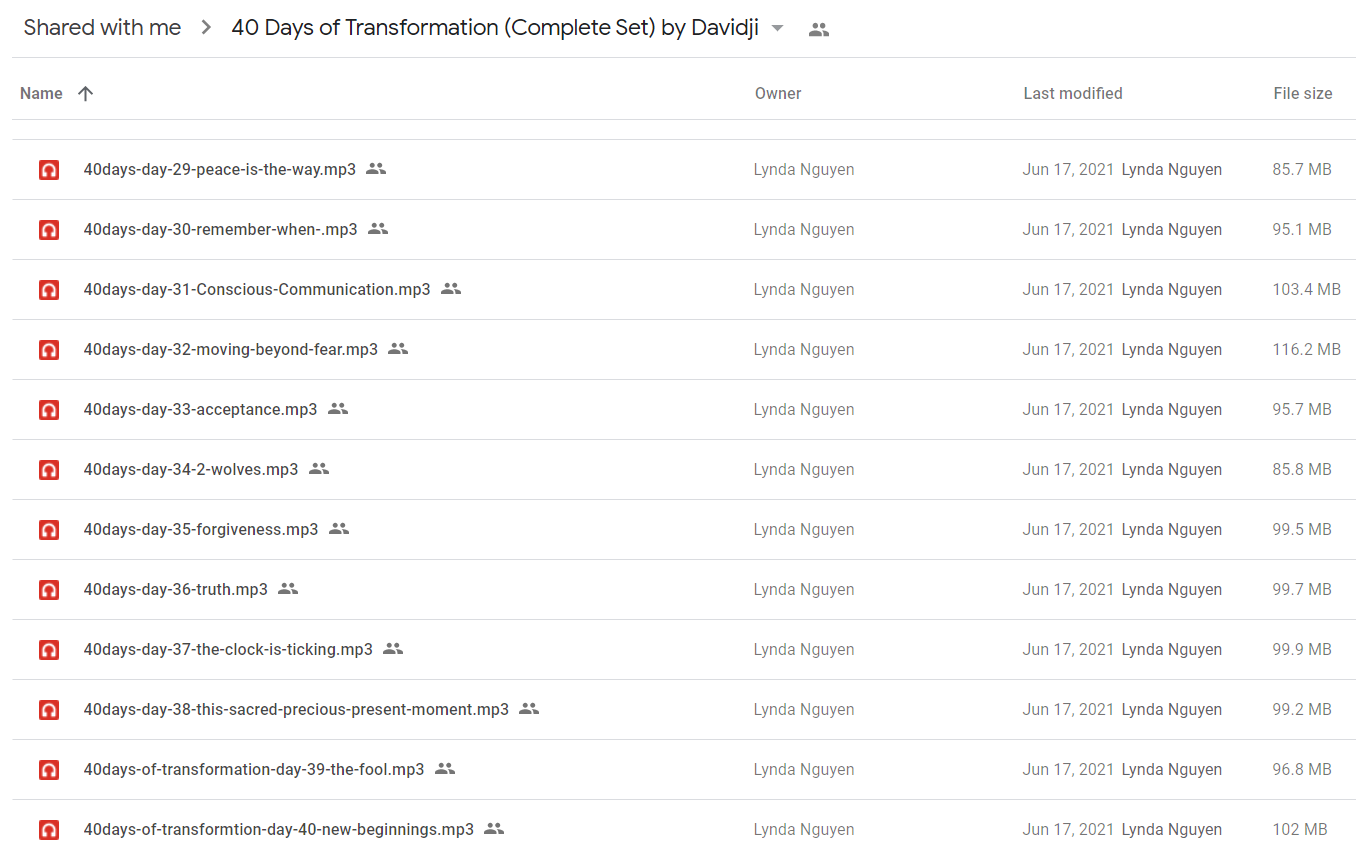Viewport: 1356px width, 851px height.
Task: Click the 85.8 MB file size value
Action: 1302,470
